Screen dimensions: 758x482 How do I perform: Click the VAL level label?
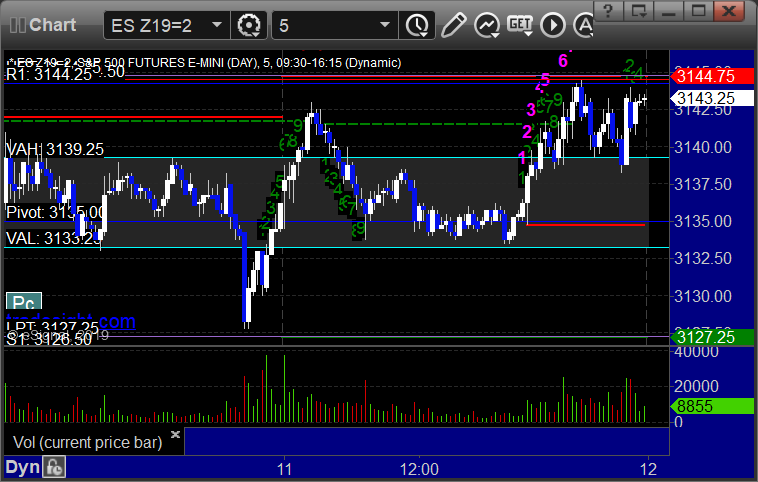click(54, 238)
